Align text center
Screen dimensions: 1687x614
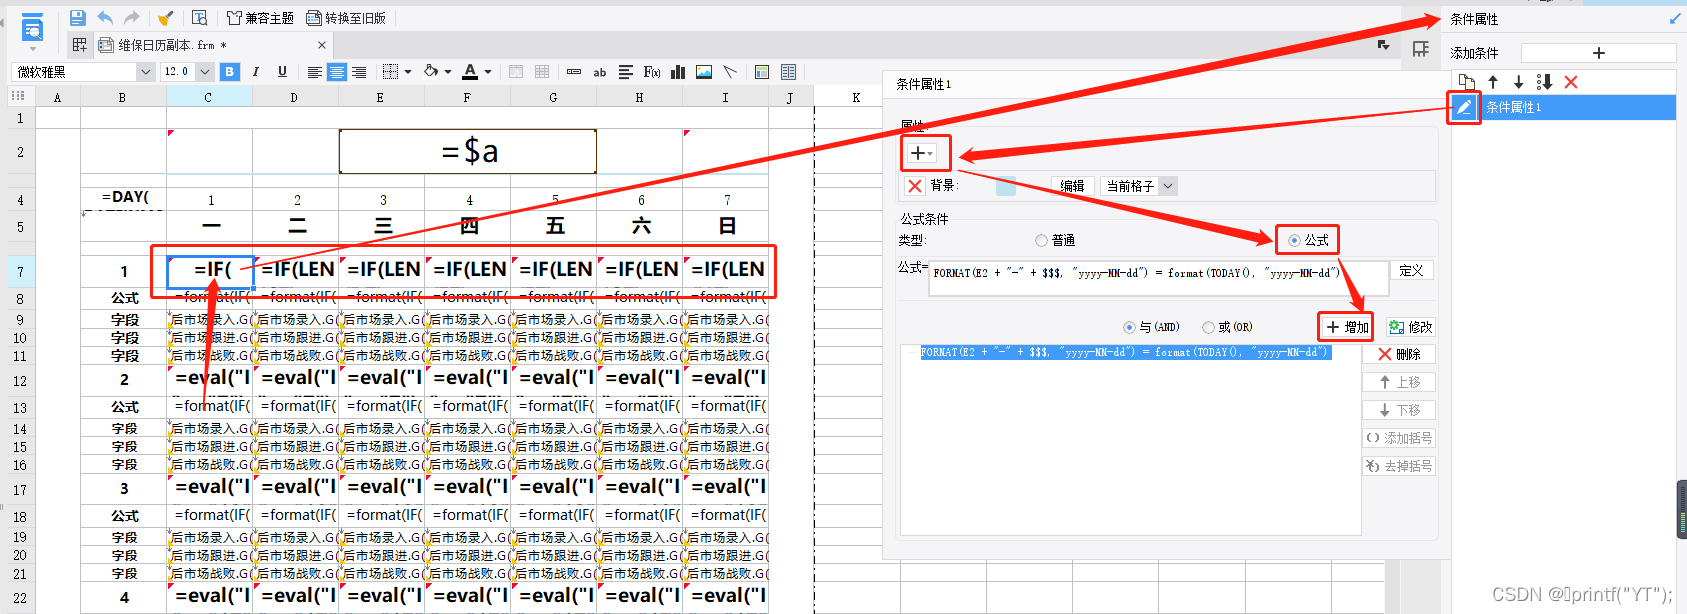(x=337, y=72)
